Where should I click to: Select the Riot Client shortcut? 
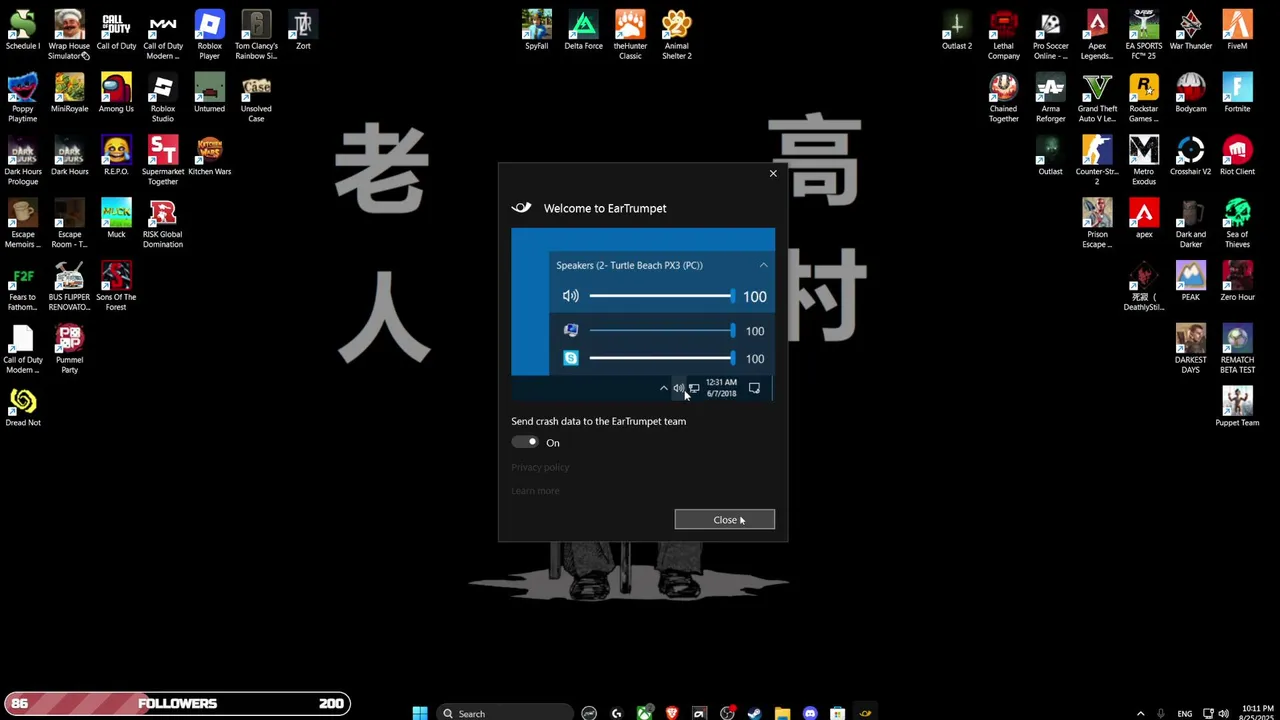pyautogui.click(x=1237, y=156)
